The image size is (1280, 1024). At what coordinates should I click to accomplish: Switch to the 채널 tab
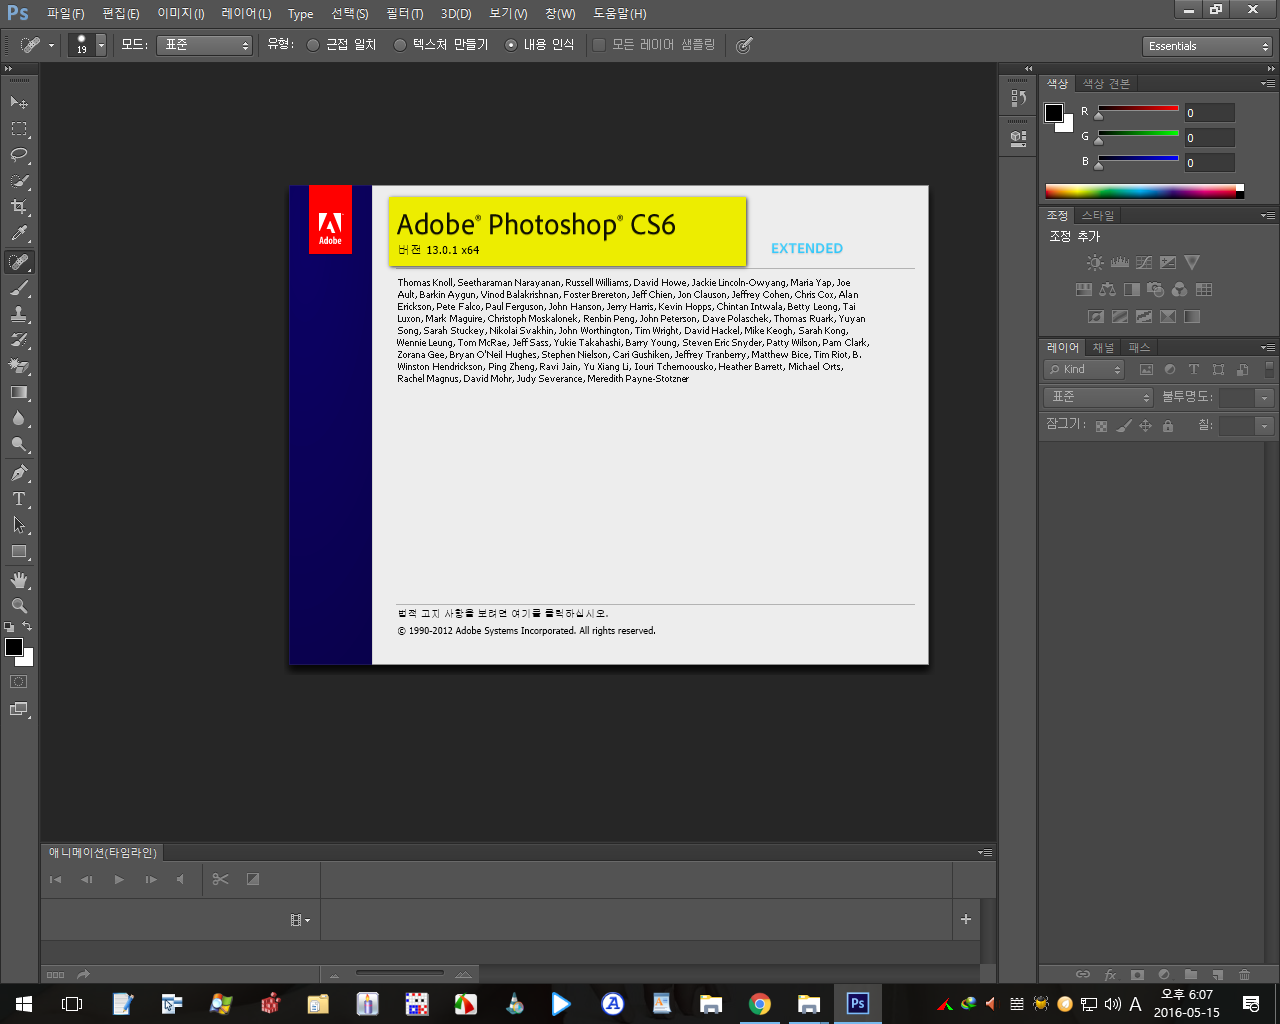coord(1103,347)
